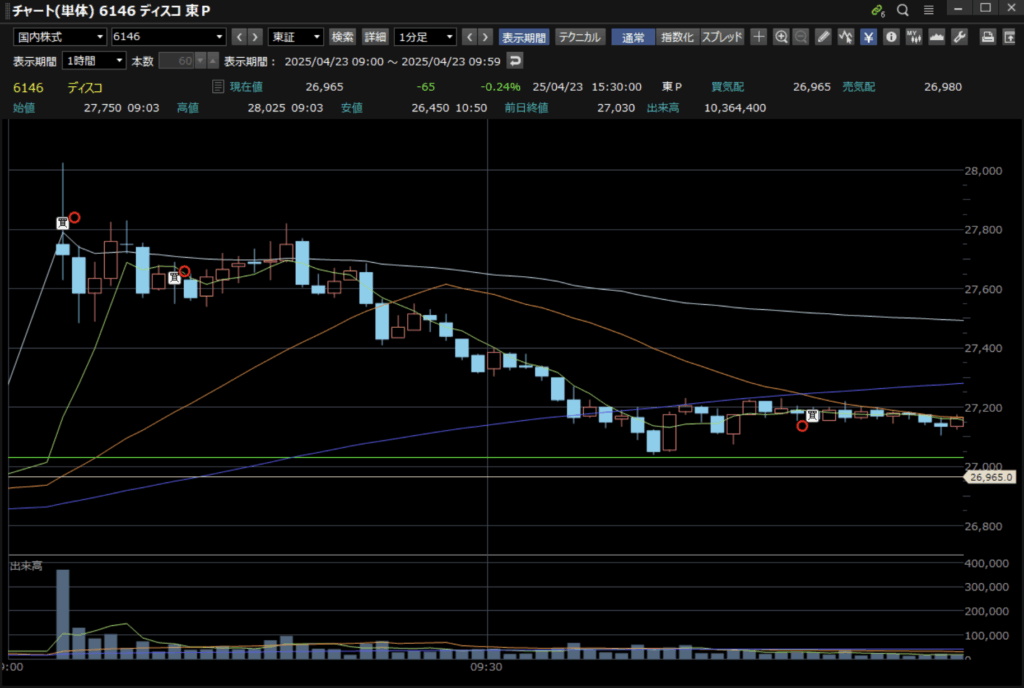
Task: Open the 国内株式 market type dropdown
Action: [x=60, y=37]
